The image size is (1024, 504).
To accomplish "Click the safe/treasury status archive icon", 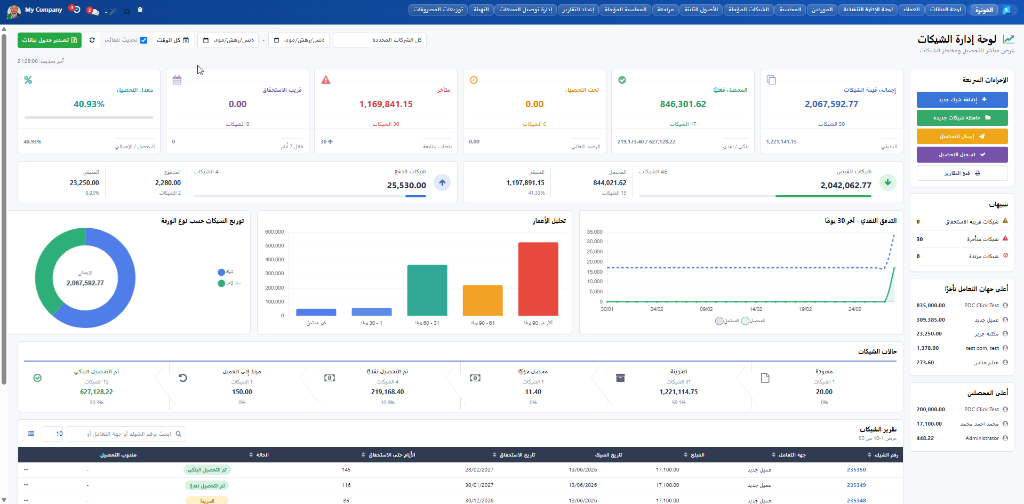I will pyautogui.click(x=620, y=378).
